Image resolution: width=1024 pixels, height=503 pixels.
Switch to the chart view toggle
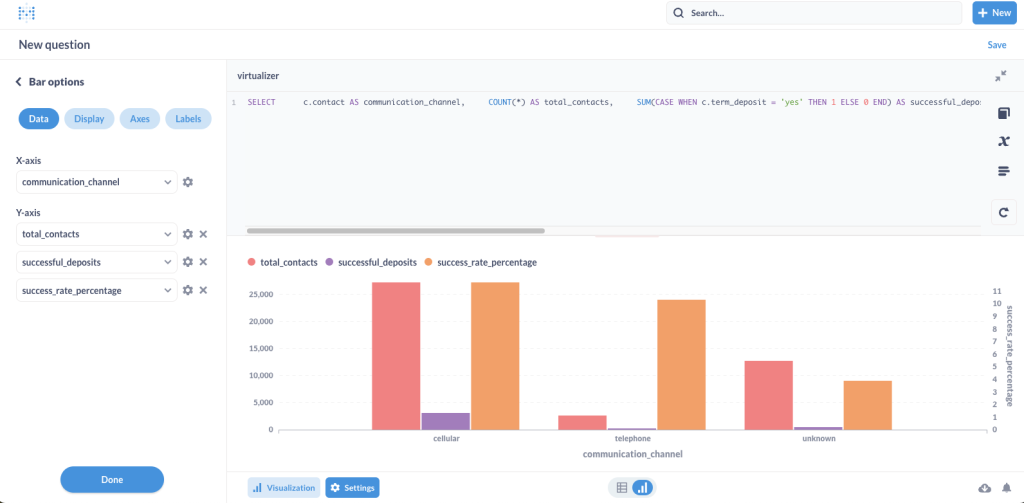(x=643, y=488)
